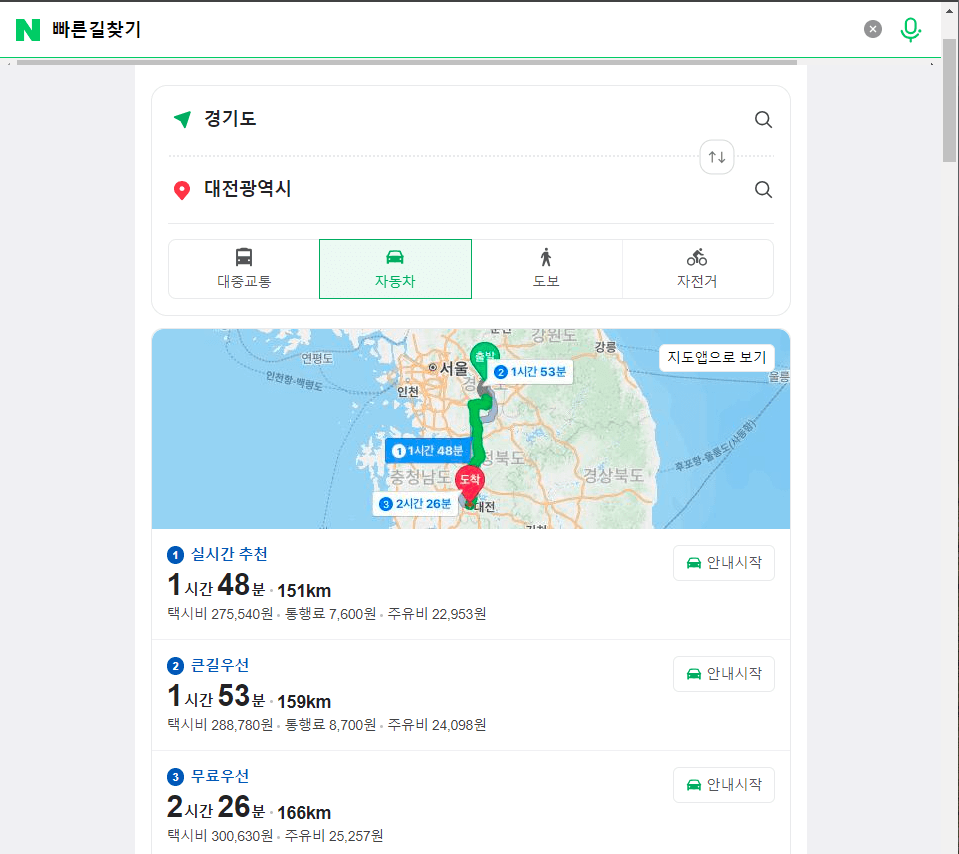Switch to the 대중교통 transit mode tab
Viewport: 959px width, 854px height.
[x=243, y=269]
